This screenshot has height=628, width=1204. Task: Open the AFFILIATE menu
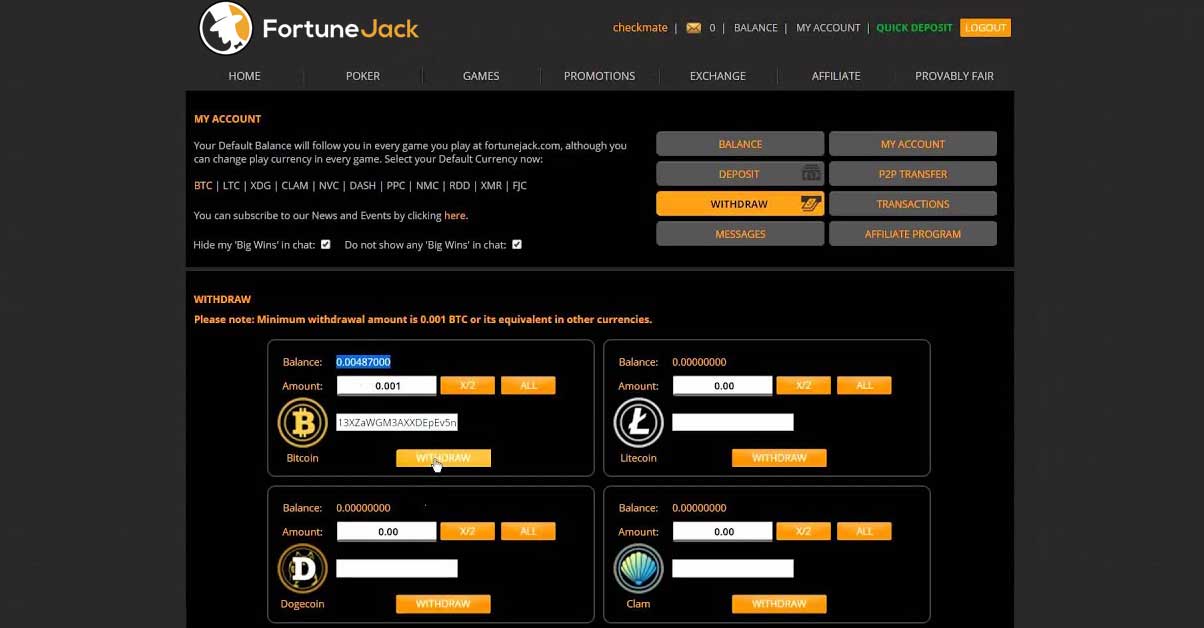(836, 76)
